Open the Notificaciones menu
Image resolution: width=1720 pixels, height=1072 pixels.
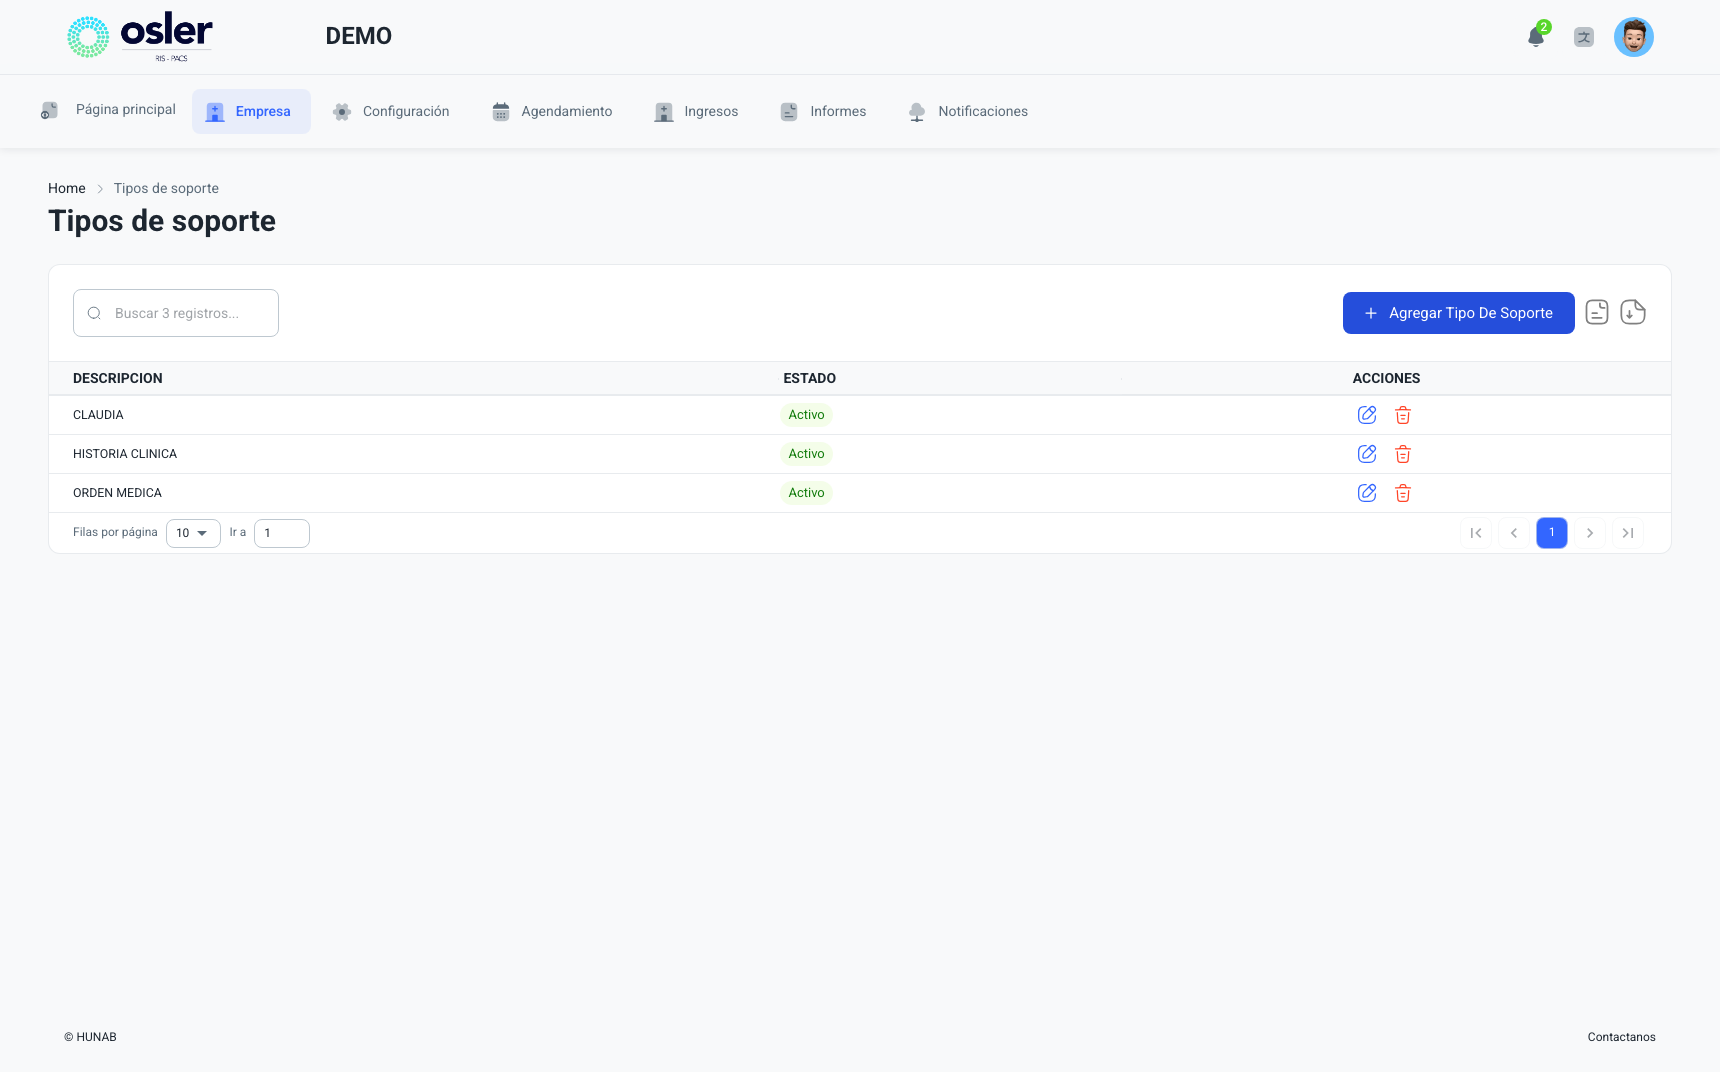[x=968, y=111]
